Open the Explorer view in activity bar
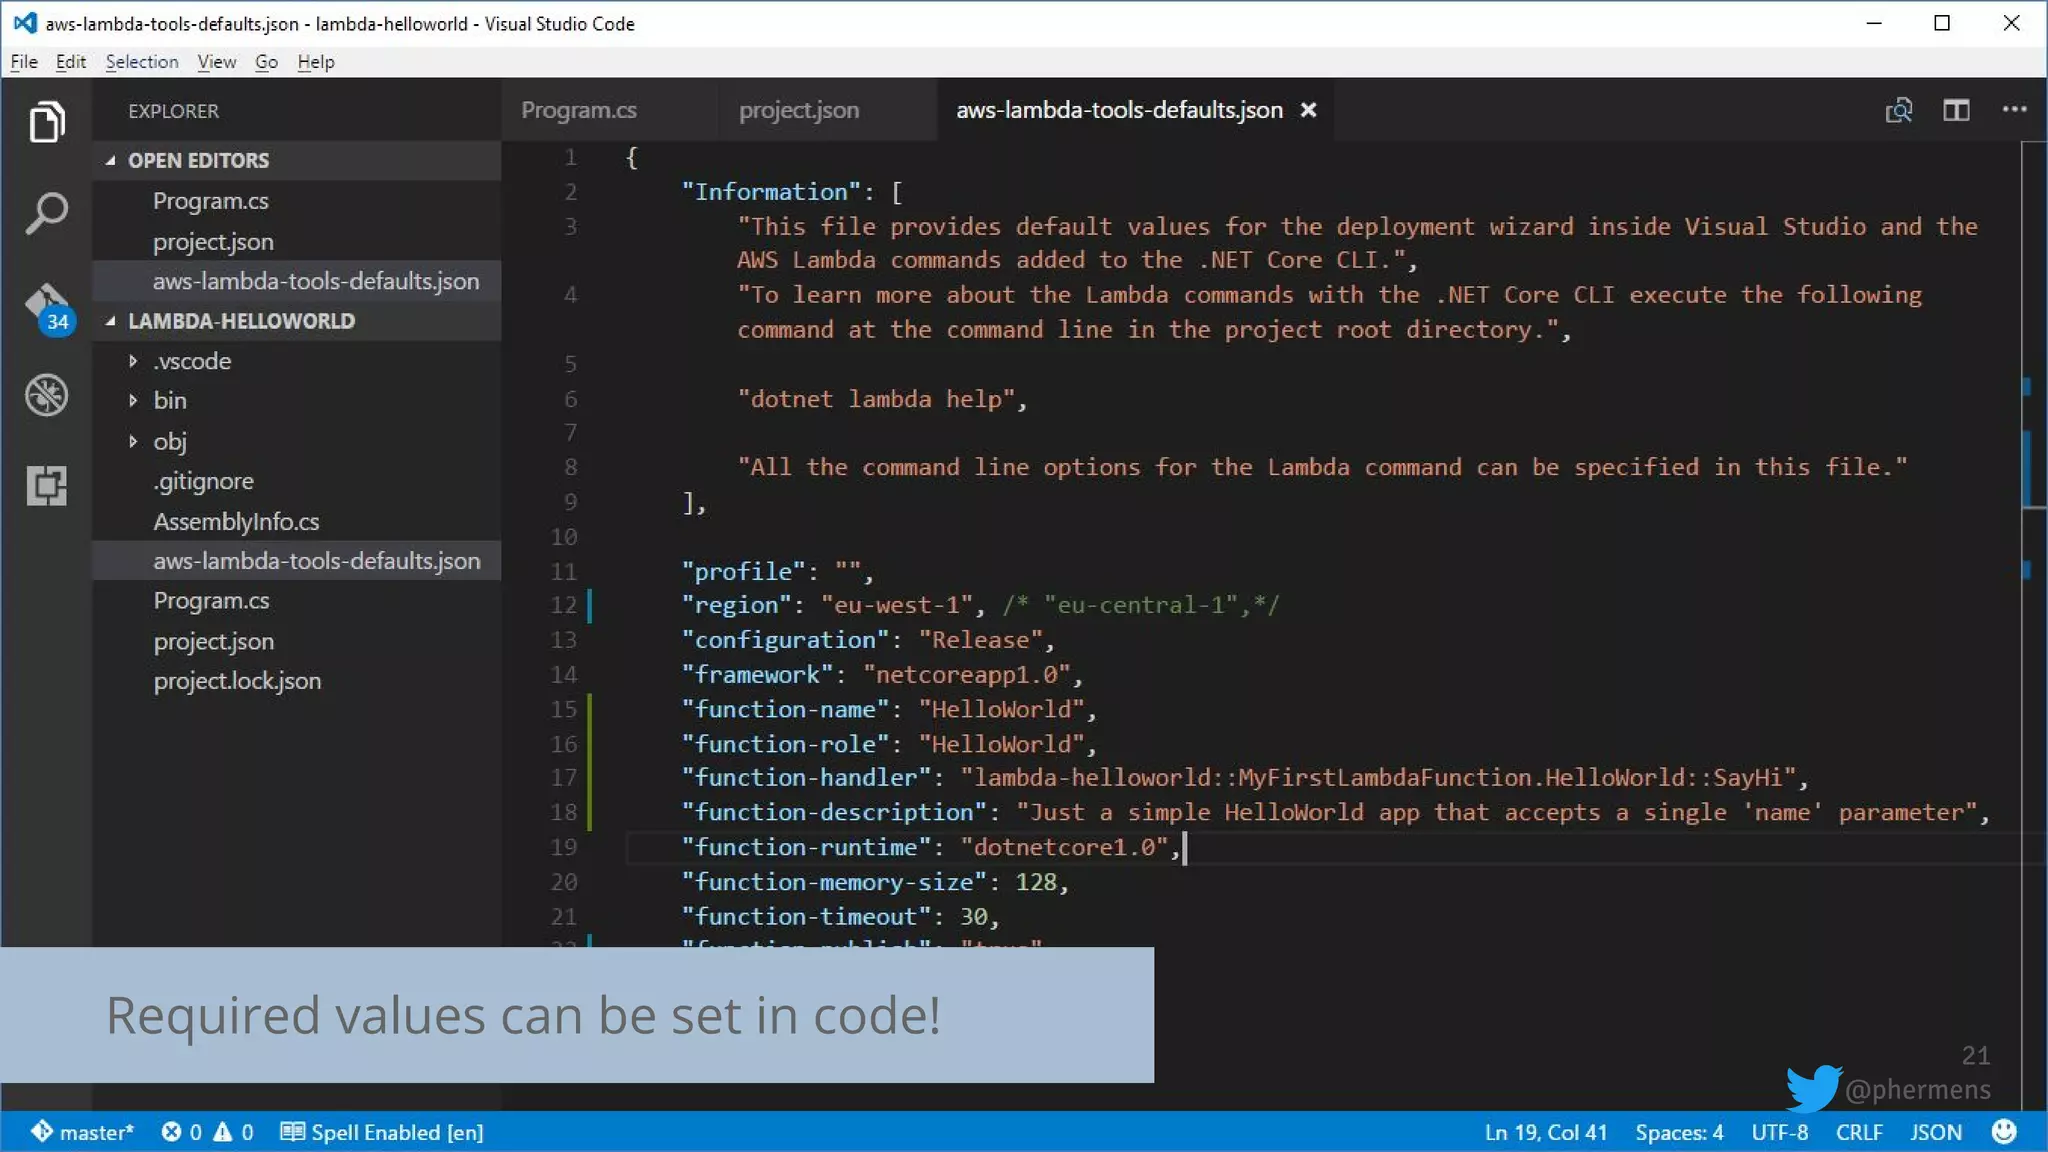The image size is (2048, 1152). (x=47, y=121)
